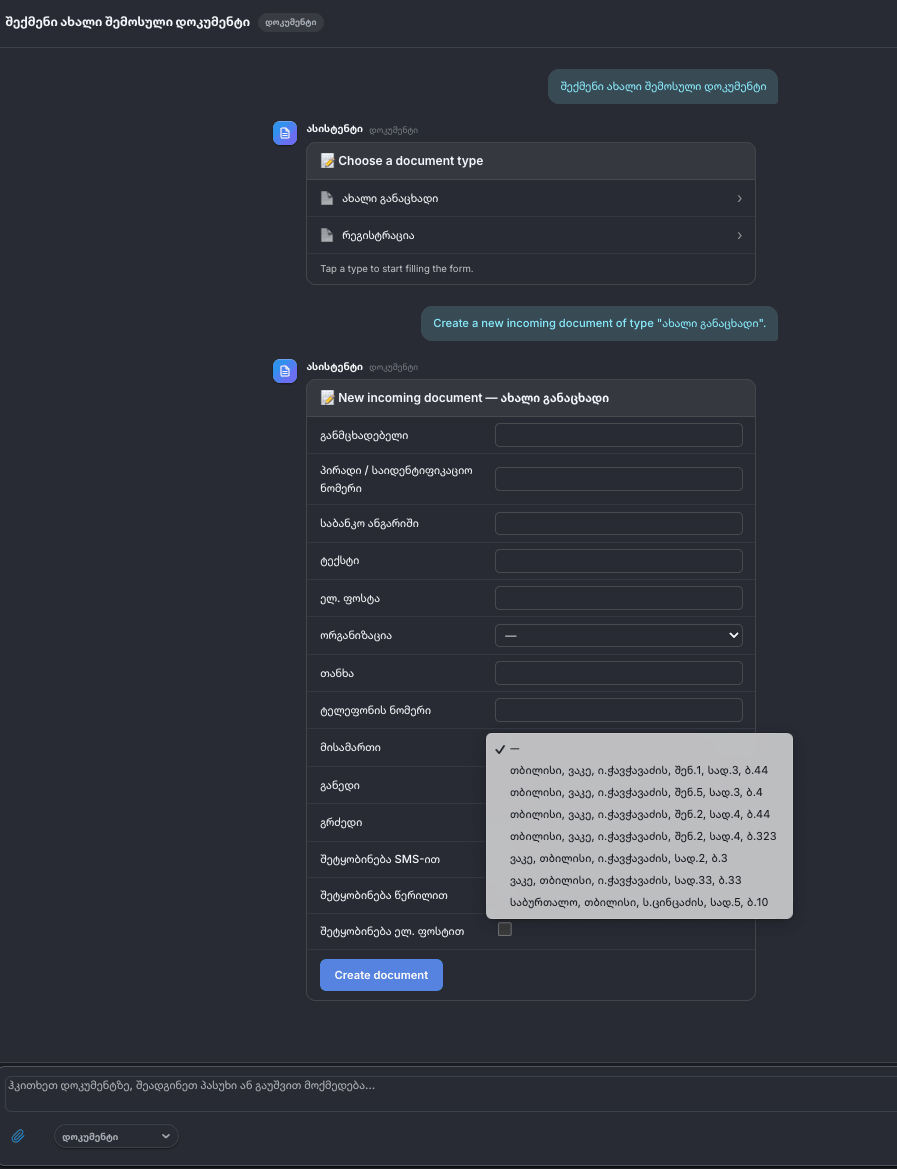Select the საბურთალო, ს.ცინცაძის address option

pos(639,902)
